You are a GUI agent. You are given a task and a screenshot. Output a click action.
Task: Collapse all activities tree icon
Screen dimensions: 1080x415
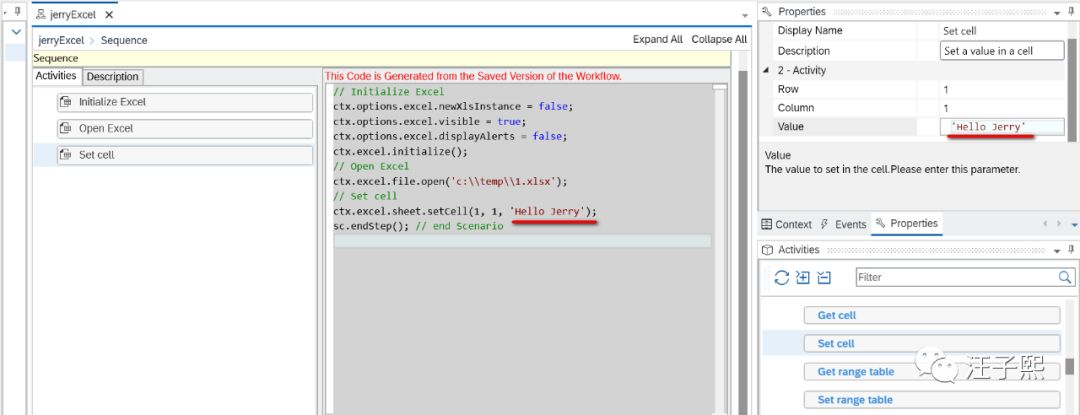[824, 277]
